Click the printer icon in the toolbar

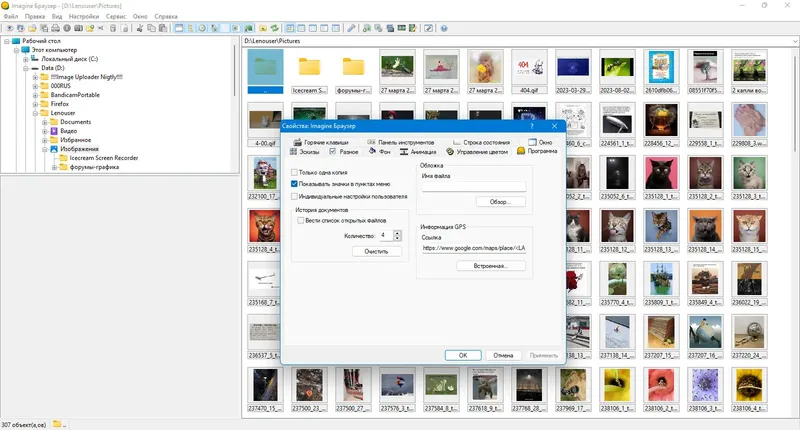[x=55, y=28]
